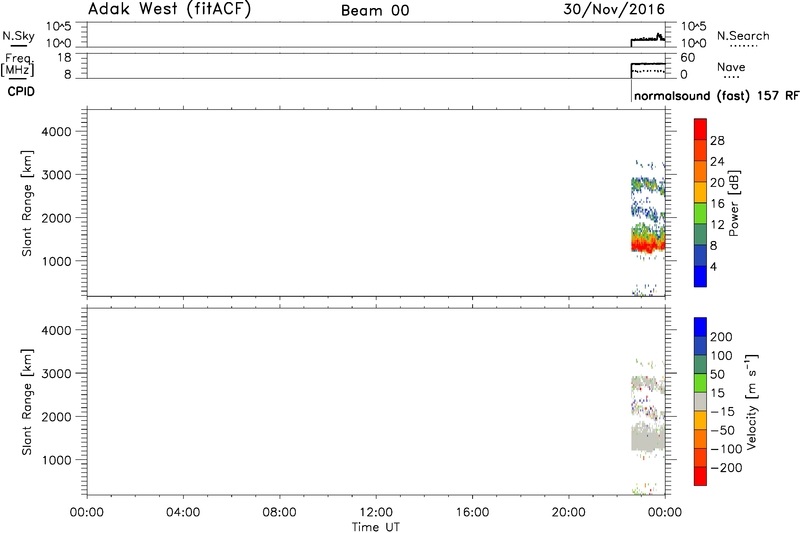Click the "08:00" time axis label

coord(280,512)
